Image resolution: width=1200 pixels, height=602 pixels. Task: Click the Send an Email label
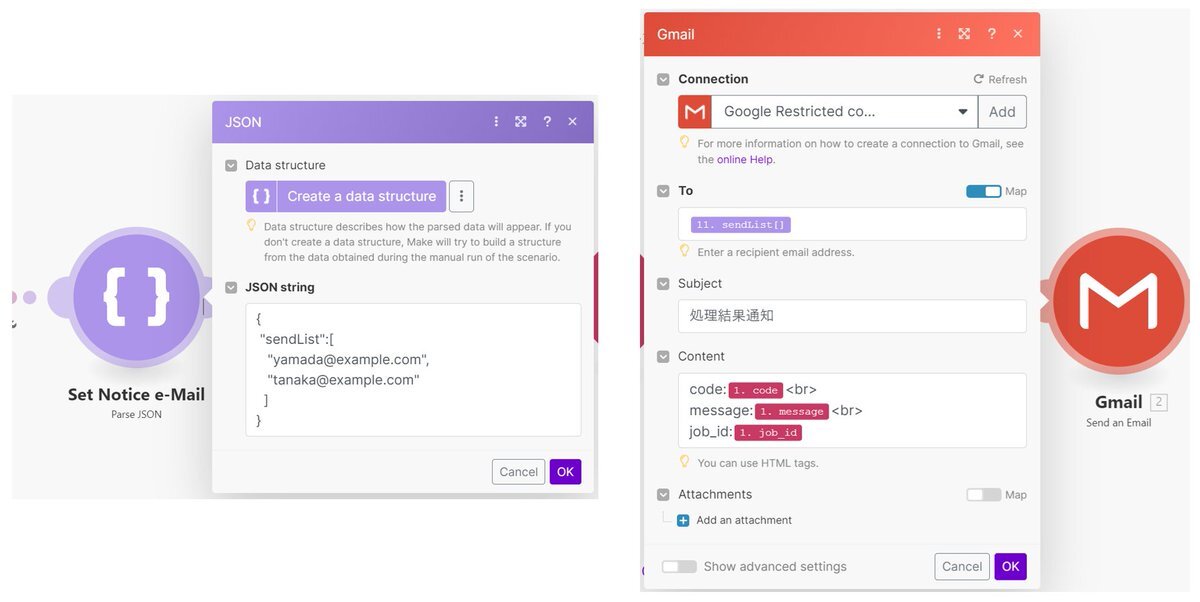click(1118, 423)
